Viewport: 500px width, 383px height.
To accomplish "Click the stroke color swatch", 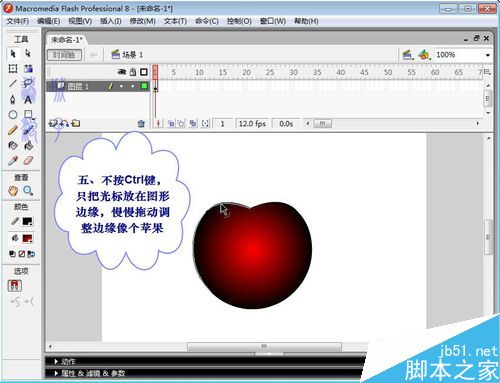I will coord(27,221).
